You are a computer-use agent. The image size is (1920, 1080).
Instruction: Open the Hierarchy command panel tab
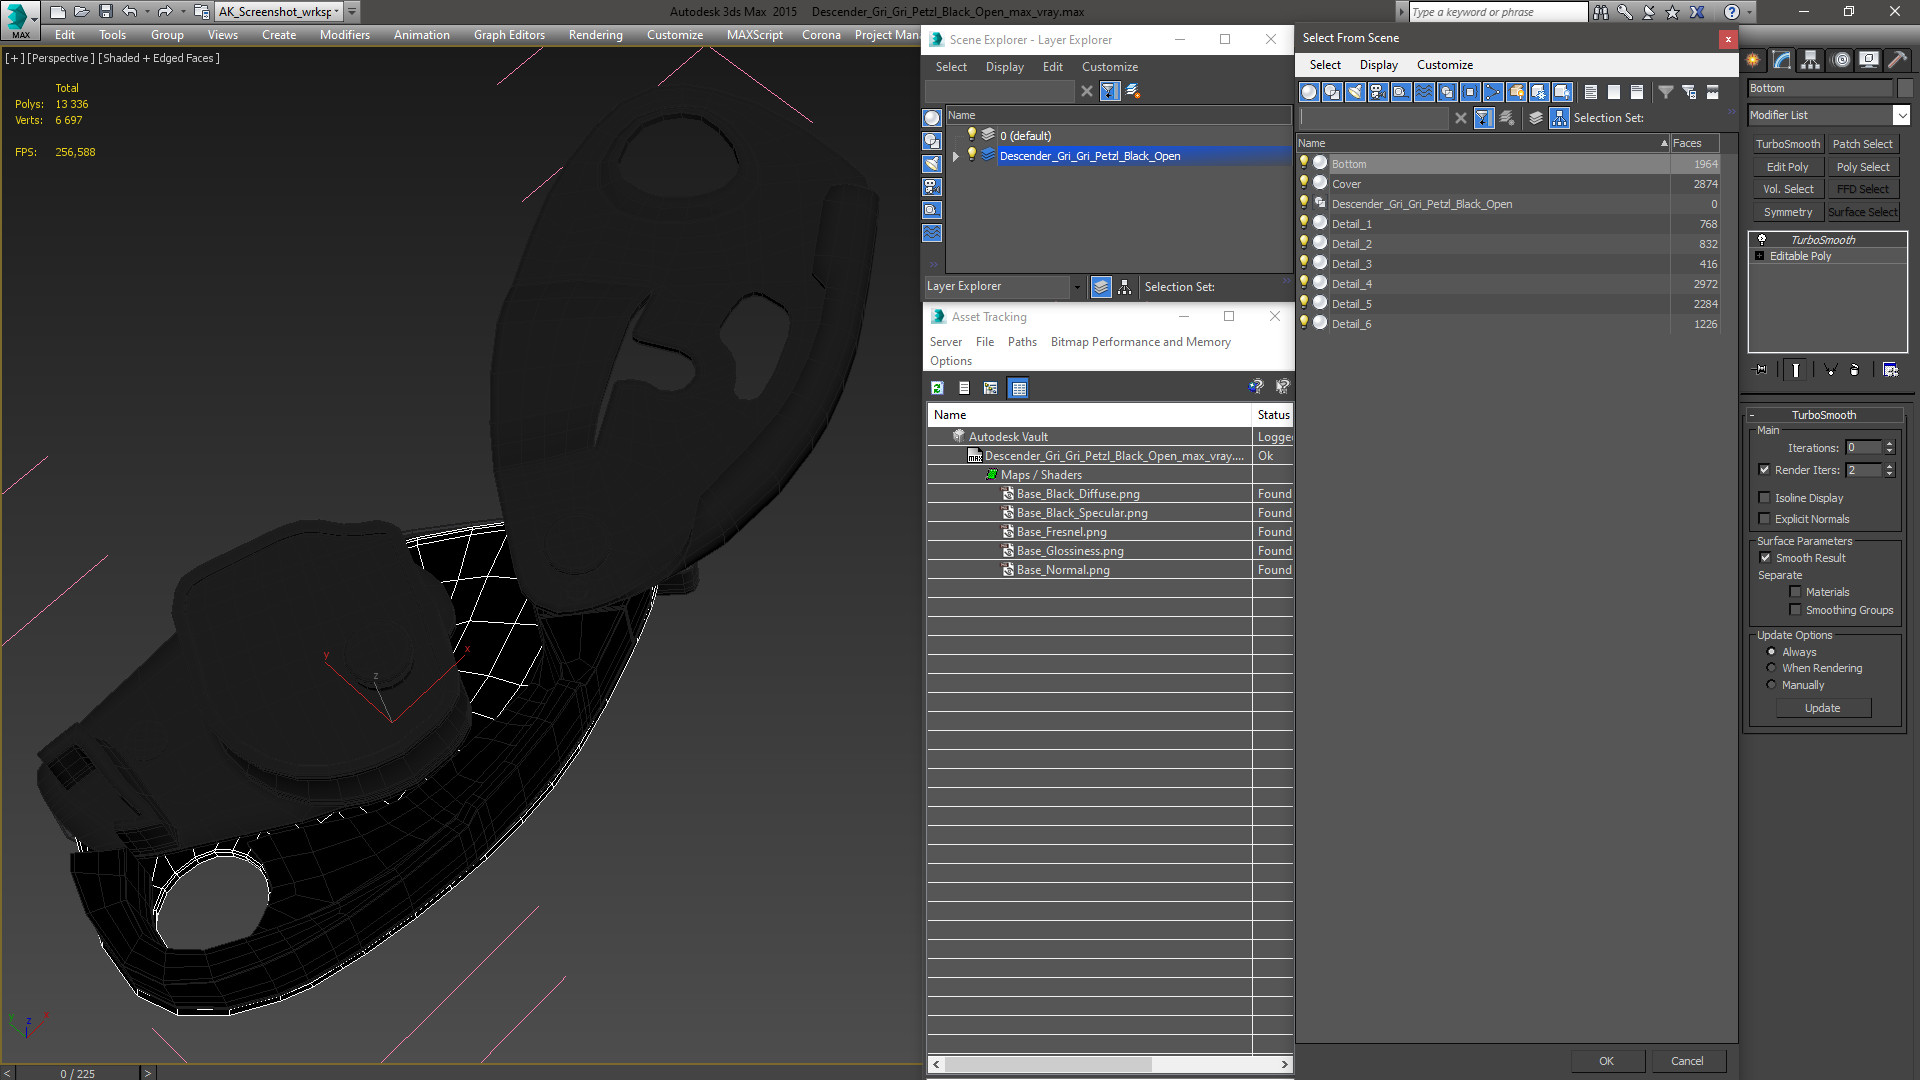[1810, 61]
